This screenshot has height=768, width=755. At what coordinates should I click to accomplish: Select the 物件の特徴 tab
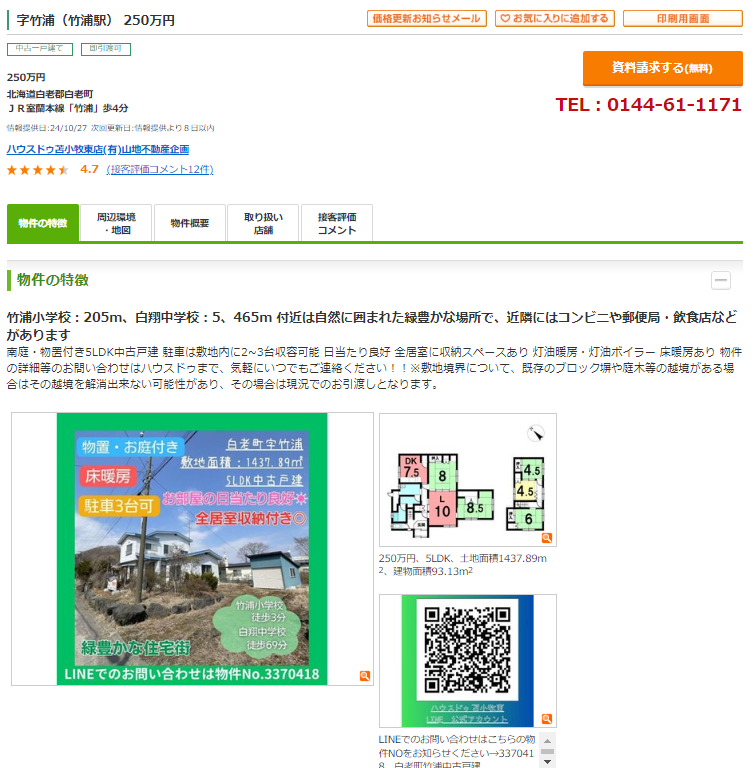point(43,223)
